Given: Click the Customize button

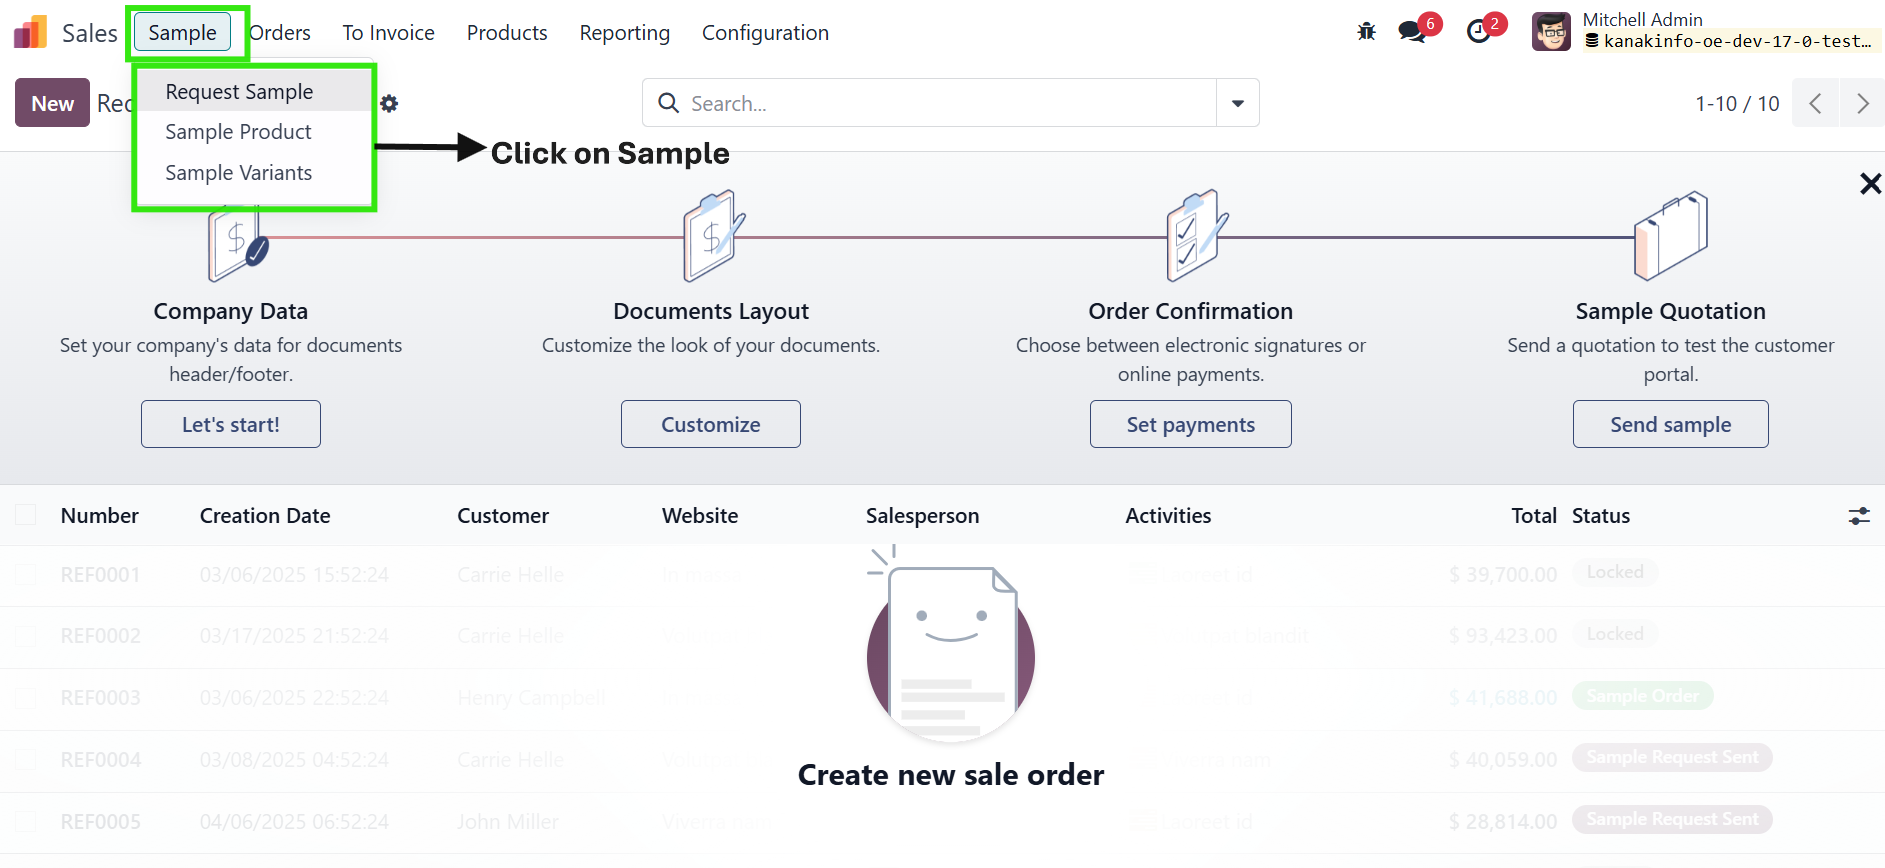Looking at the screenshot, I should pos(711,424).
